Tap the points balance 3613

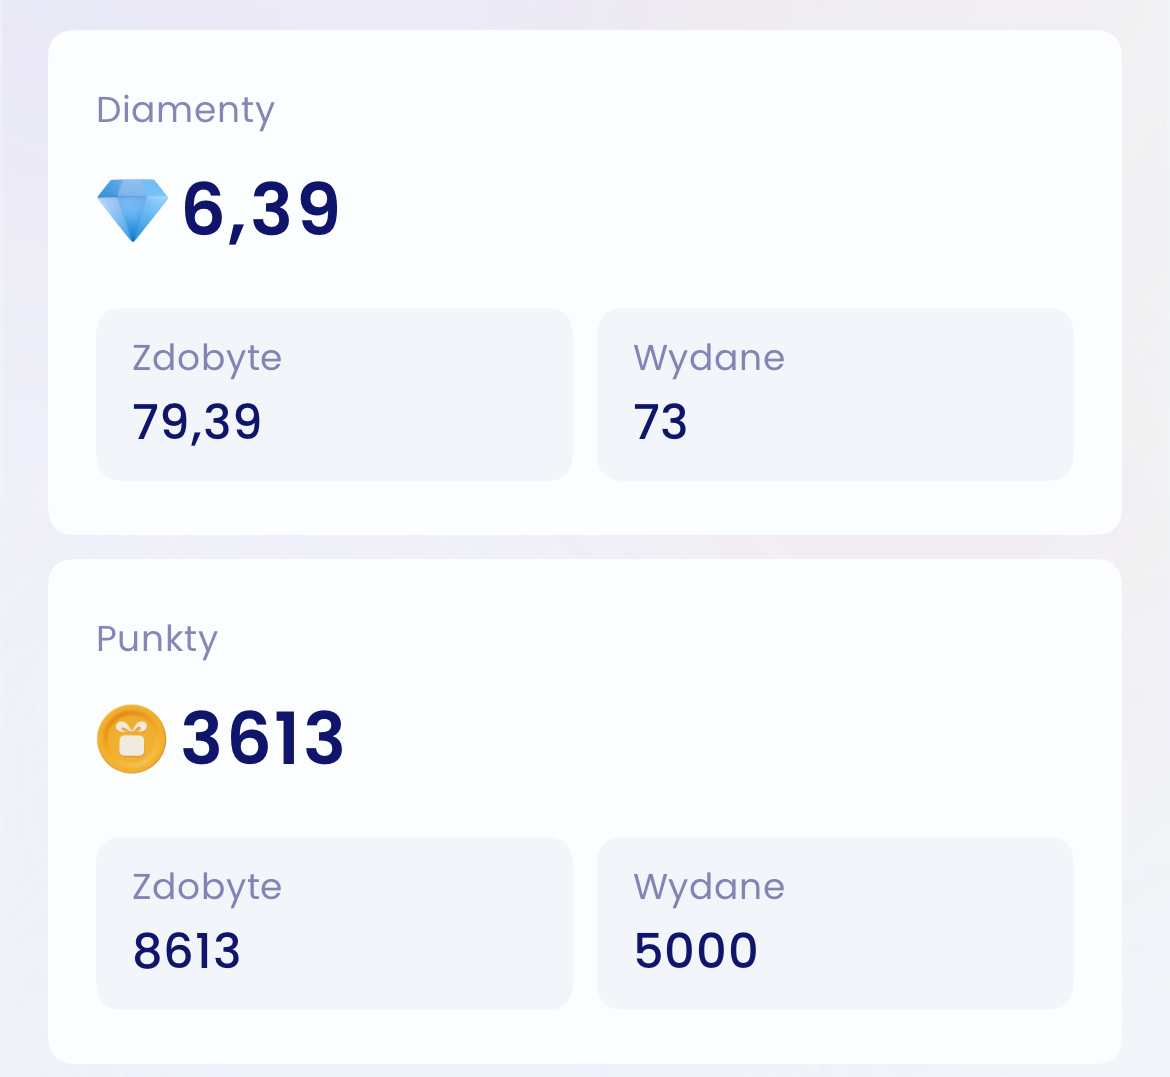click(263, 738)
